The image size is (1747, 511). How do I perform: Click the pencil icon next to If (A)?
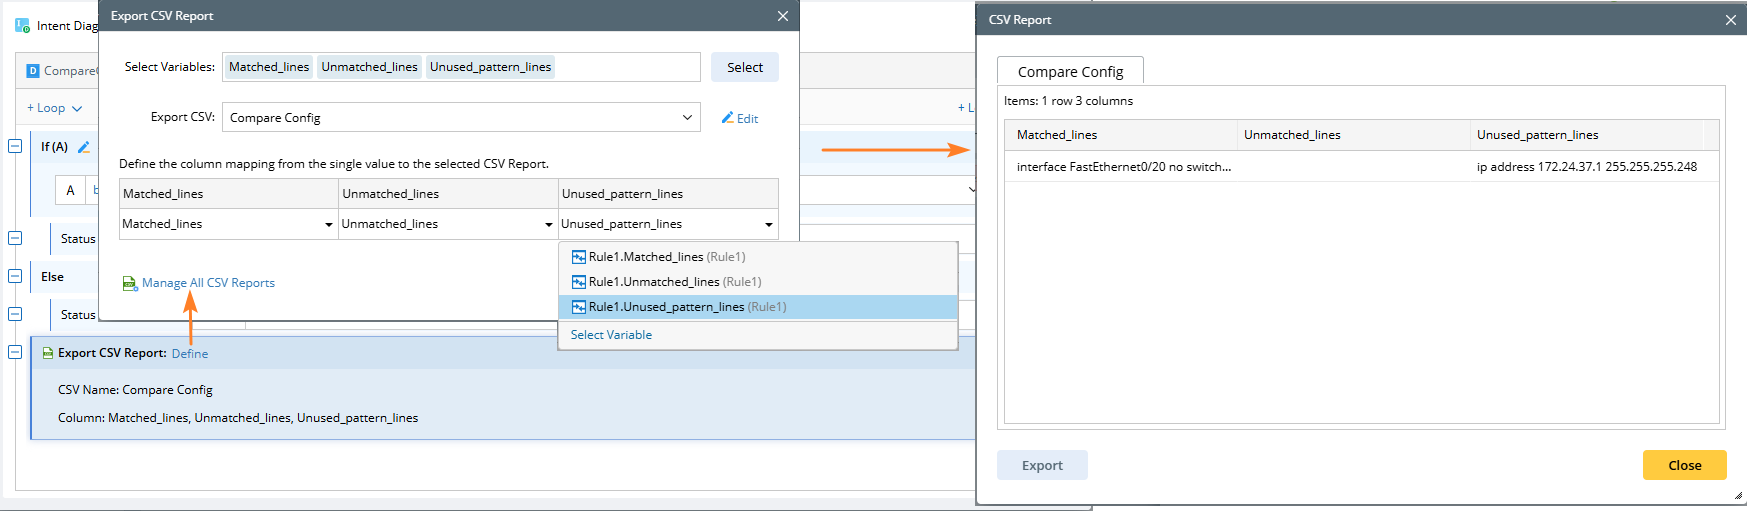(84, 147)
